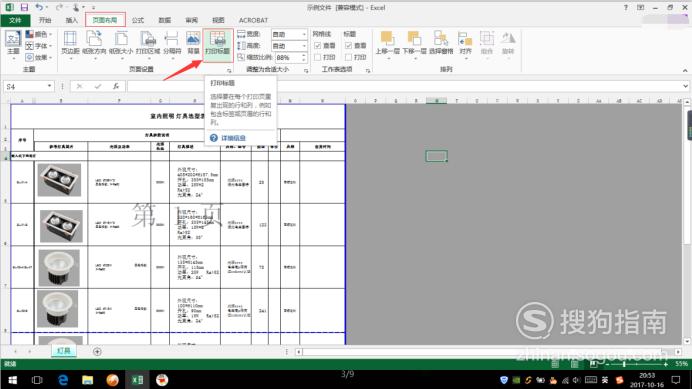
Task: Toggle Gridlines Print (打印) checkbox
Action: [x=317, y=57]
